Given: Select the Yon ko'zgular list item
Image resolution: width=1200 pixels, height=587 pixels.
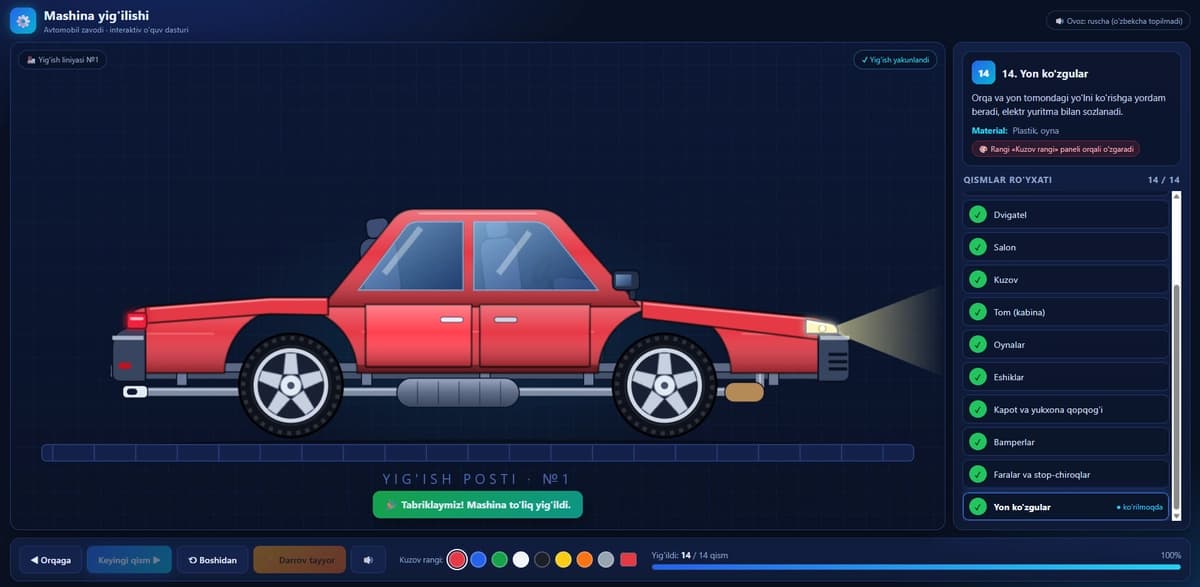Looking at the screenshot, I should click(x=1065, y=507).
